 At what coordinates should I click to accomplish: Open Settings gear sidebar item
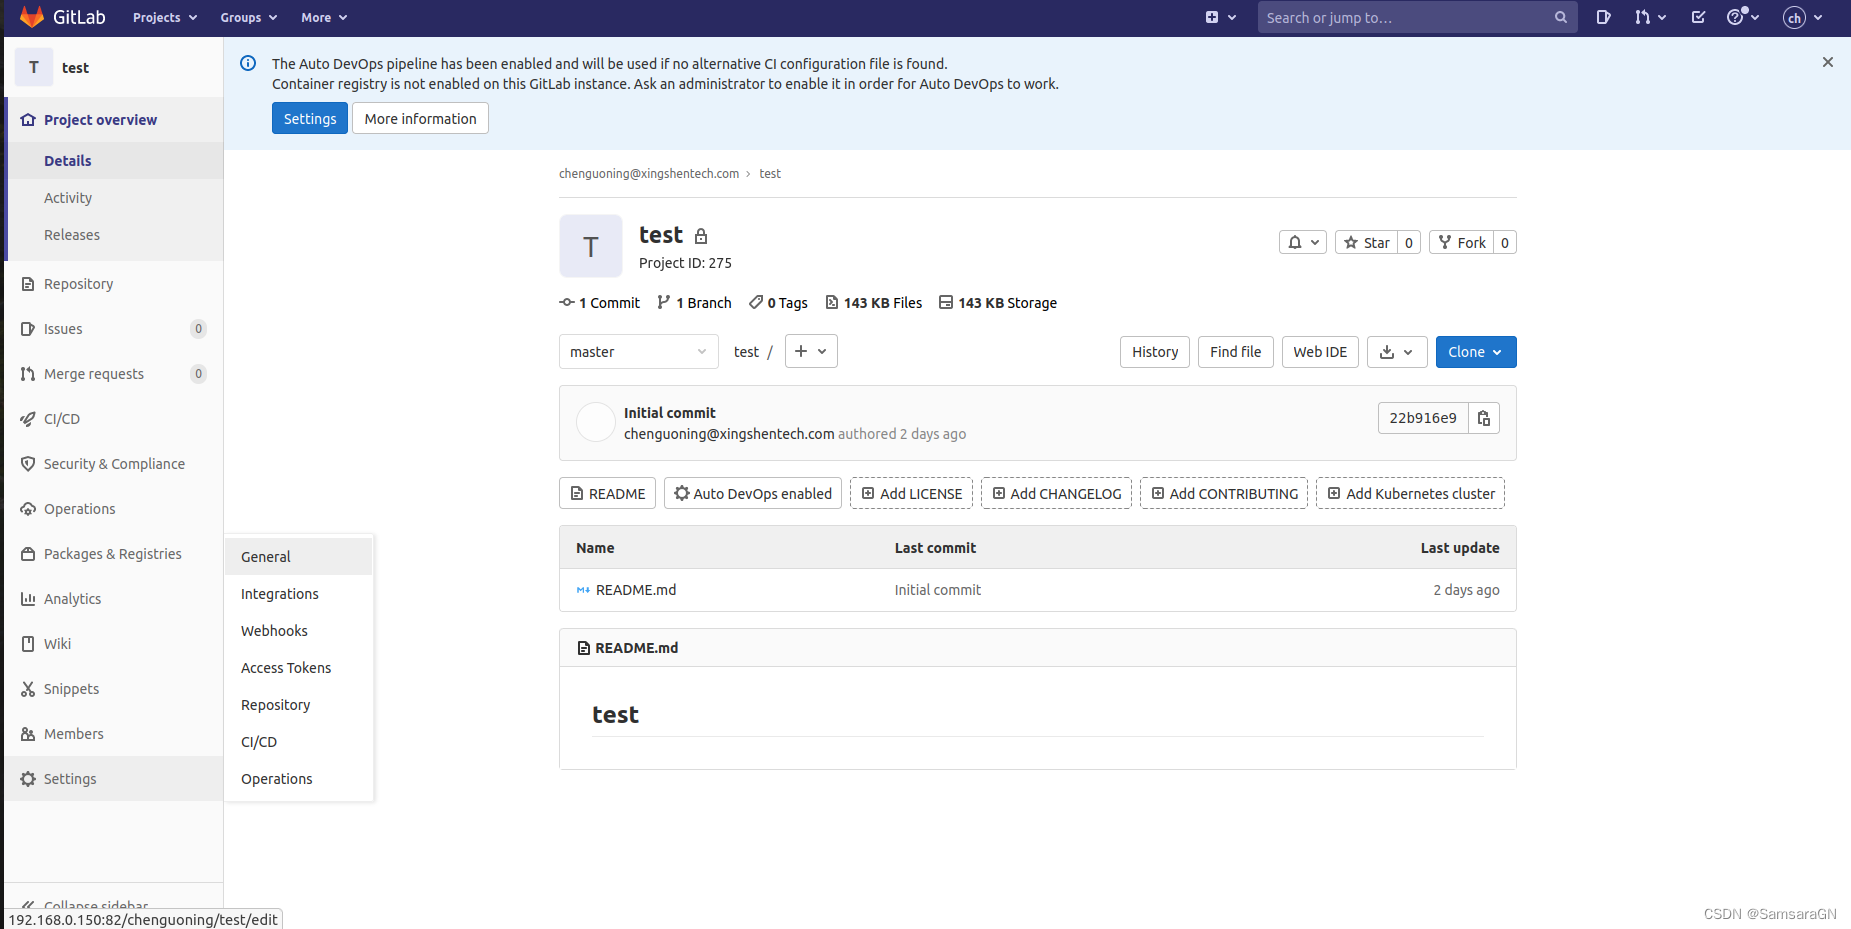click(113, 779)
